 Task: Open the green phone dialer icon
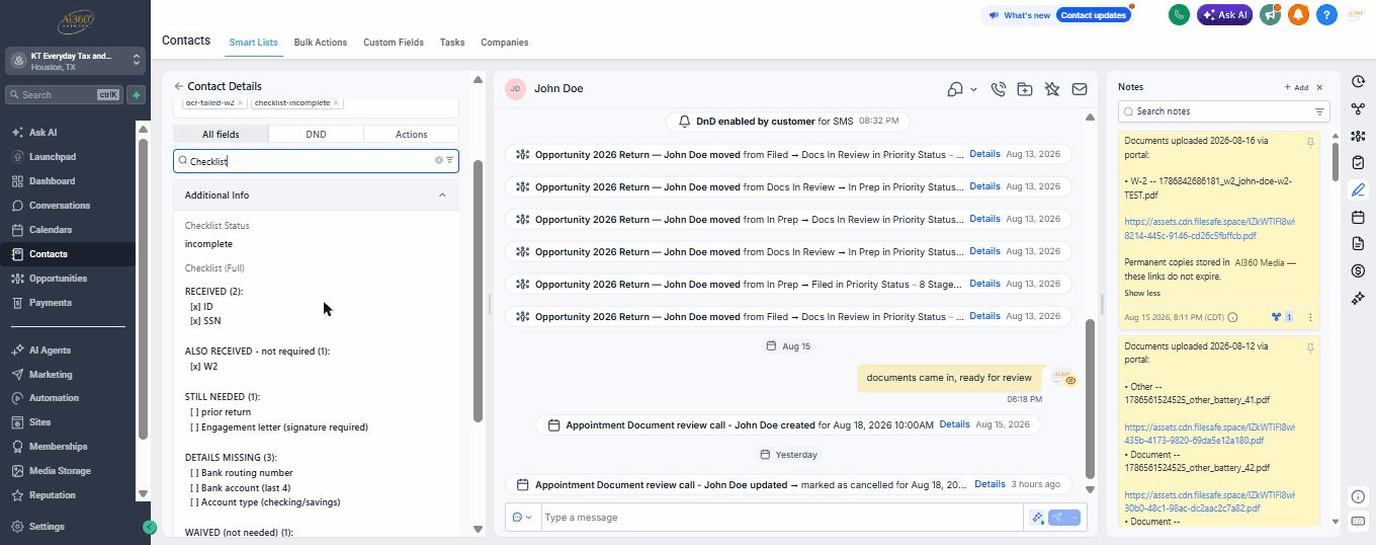coord(1179,15)
